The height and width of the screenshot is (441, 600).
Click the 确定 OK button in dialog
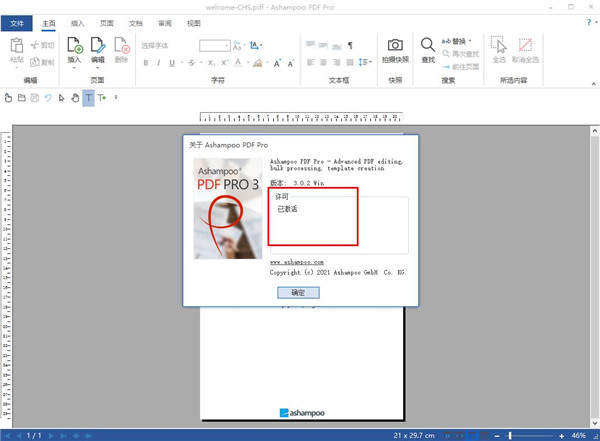(x=298, y=293)
